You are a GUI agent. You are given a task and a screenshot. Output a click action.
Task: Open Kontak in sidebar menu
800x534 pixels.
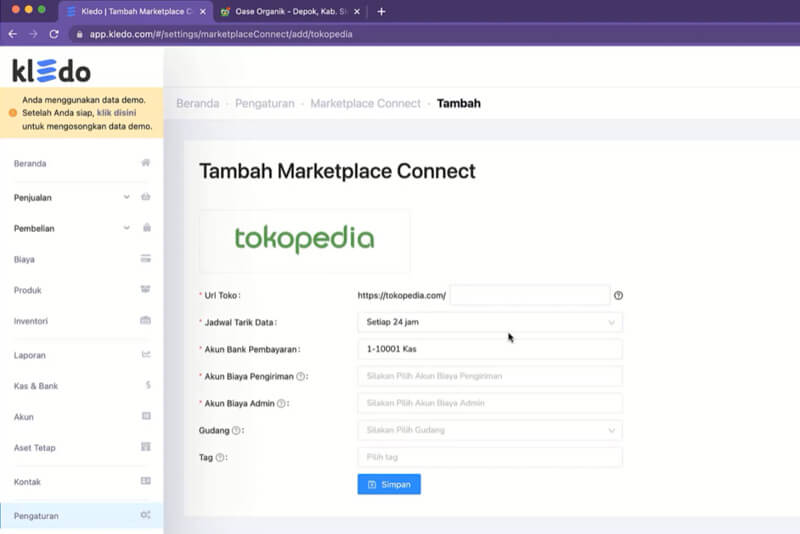coord(82,481)
